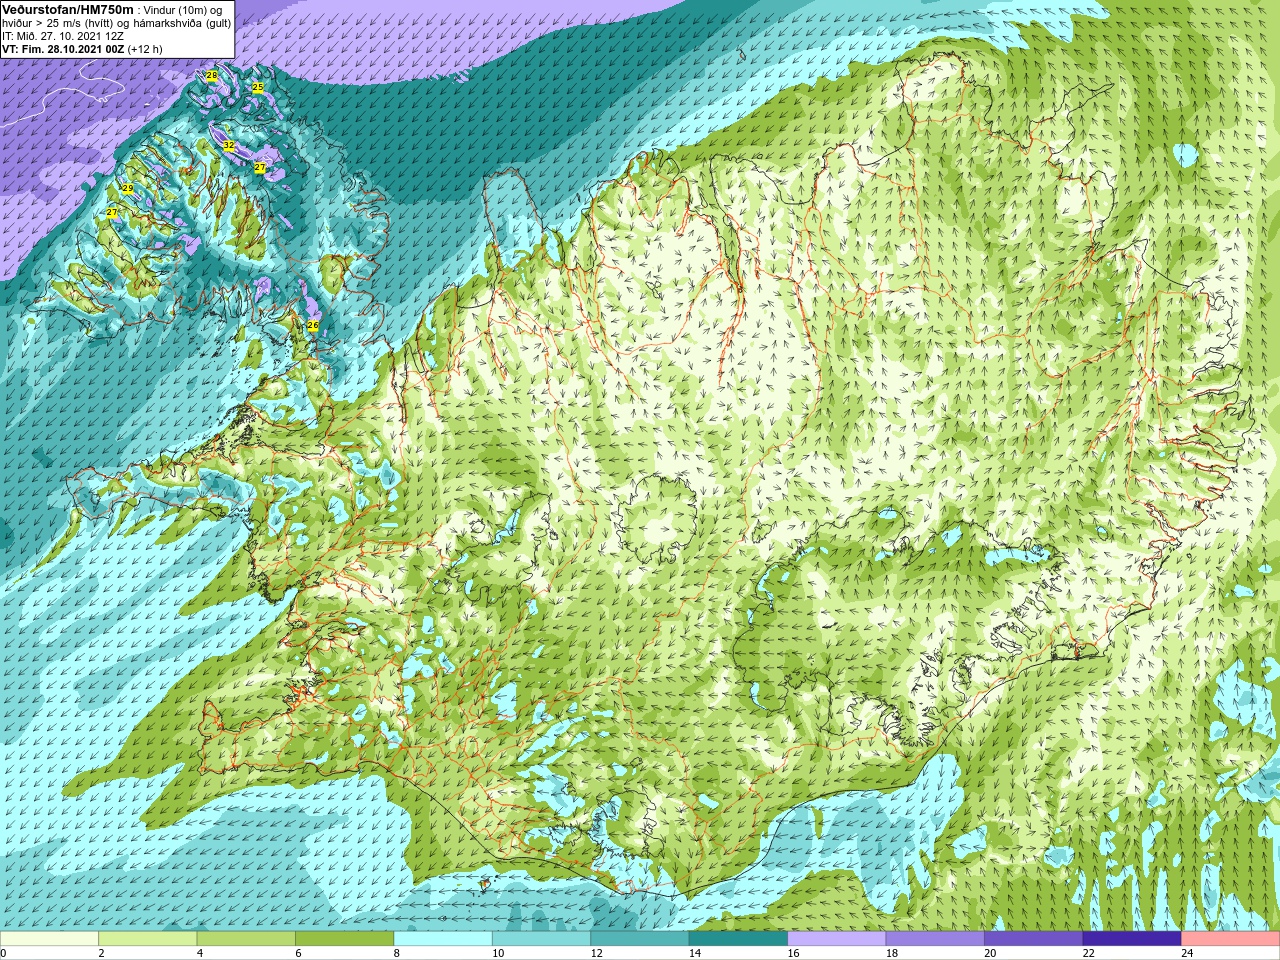Viewport: 1280px width, 960px height.
Task: Select the 10–12 m/s turquoise legend swatch
Action: pyautogui.click(x=542, y=939)
